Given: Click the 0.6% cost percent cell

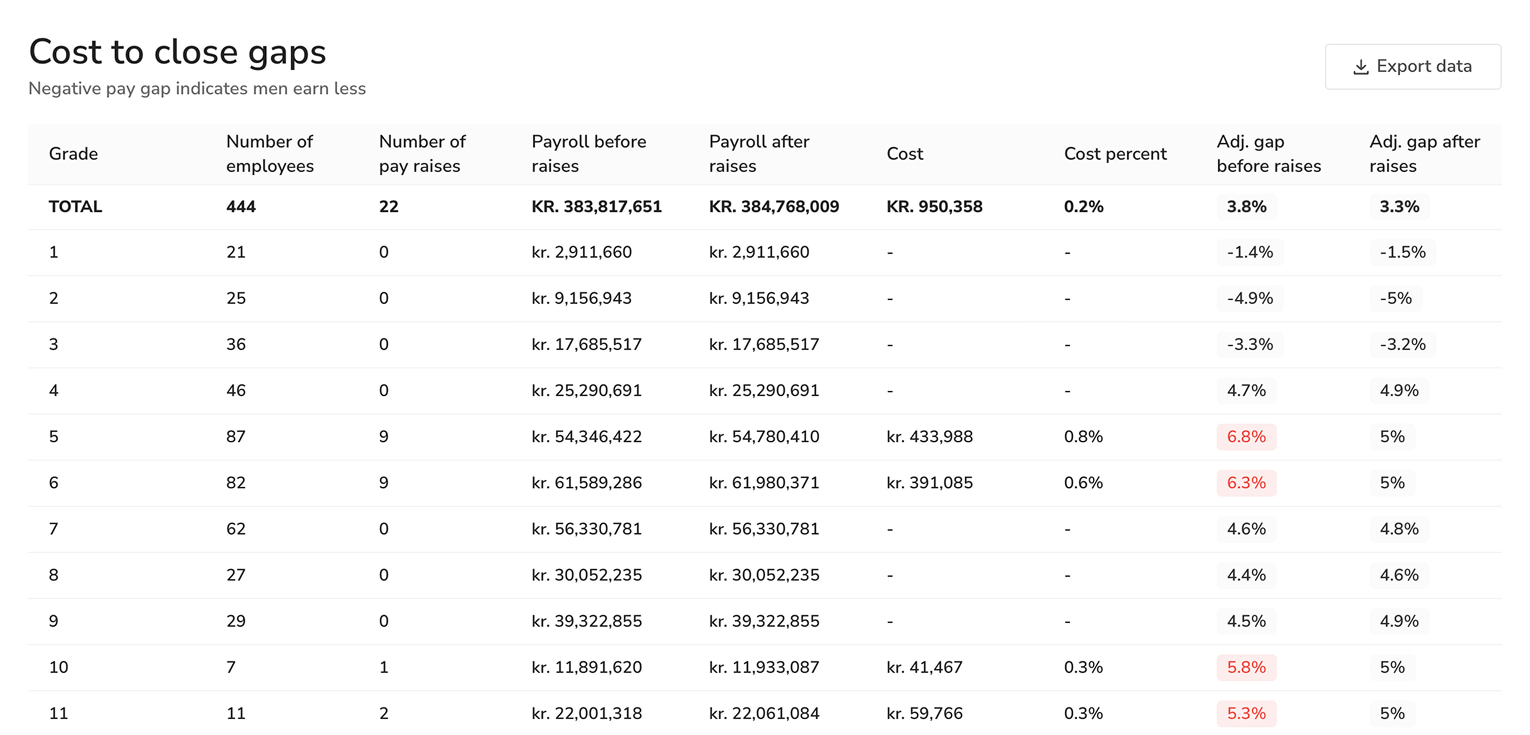Looking at the screenshot, I should click(1083, 483).
